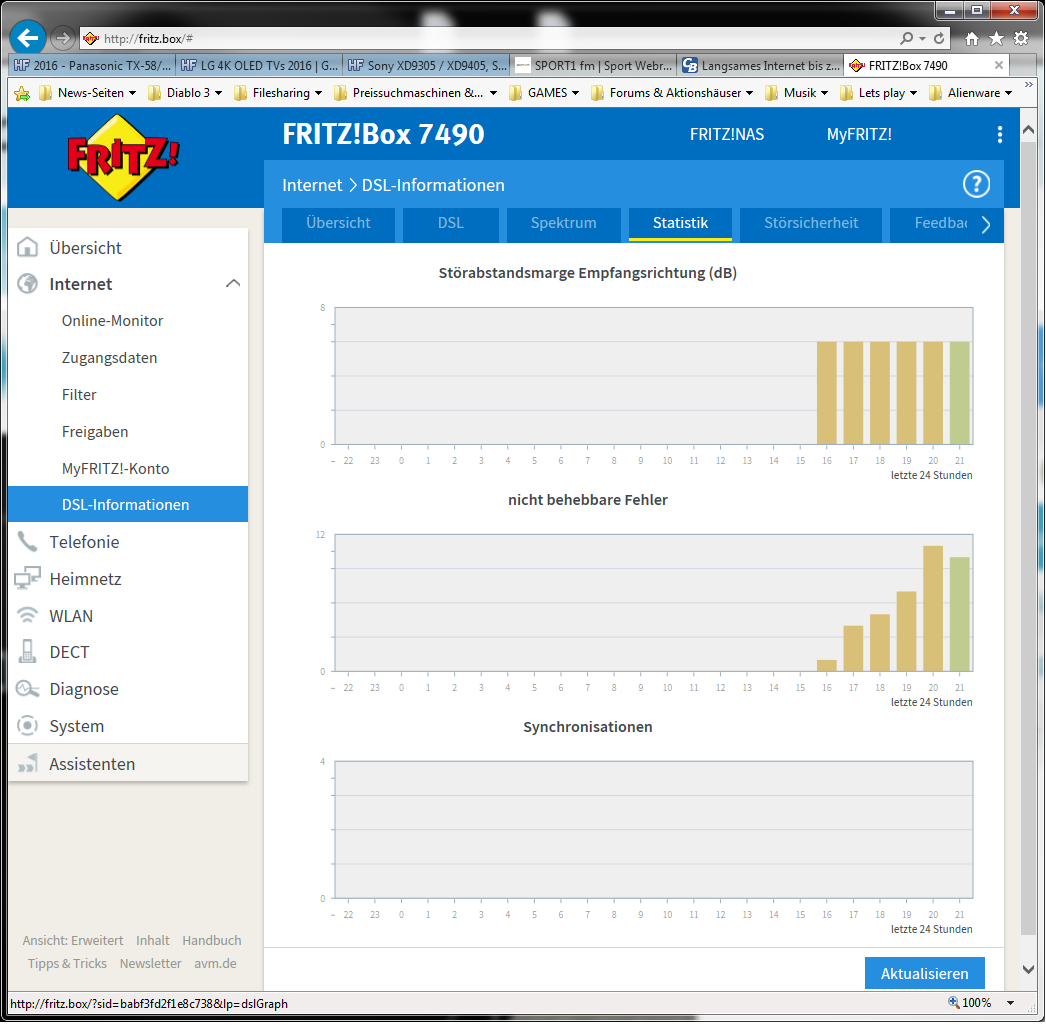Click the globe icon next to Internet
Viewport: 1046px width, 1025px height.
click(27, 284)
